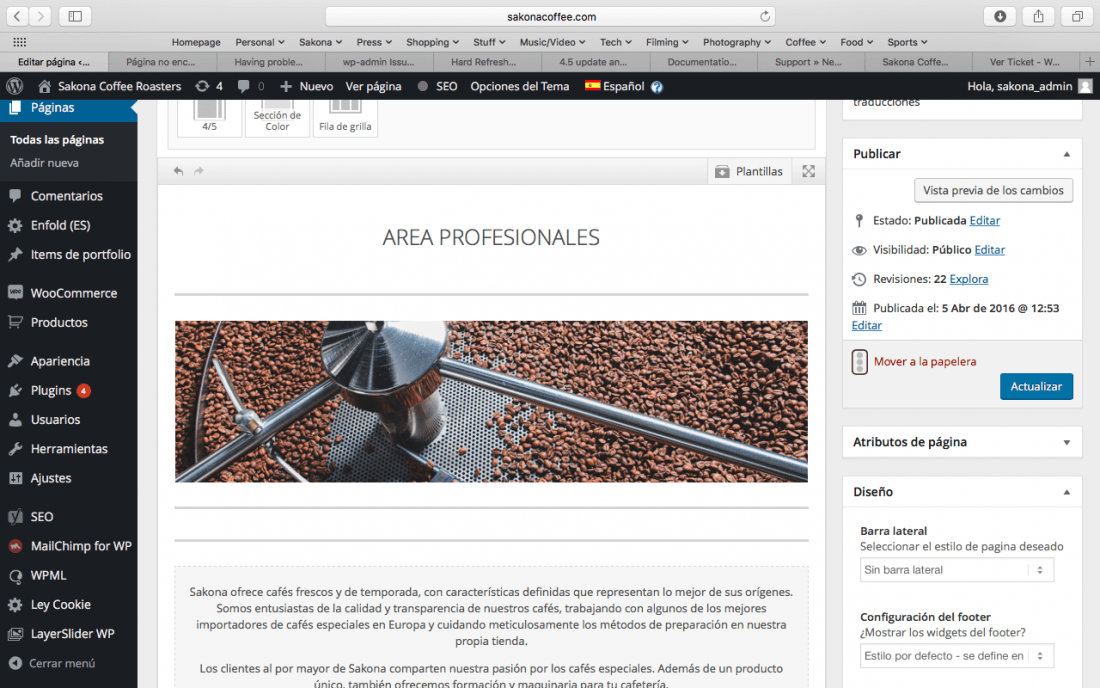This screenshot has width=1100, height=688.
Task: Open the WPML help question mark icon
Action: coord(657,87)
